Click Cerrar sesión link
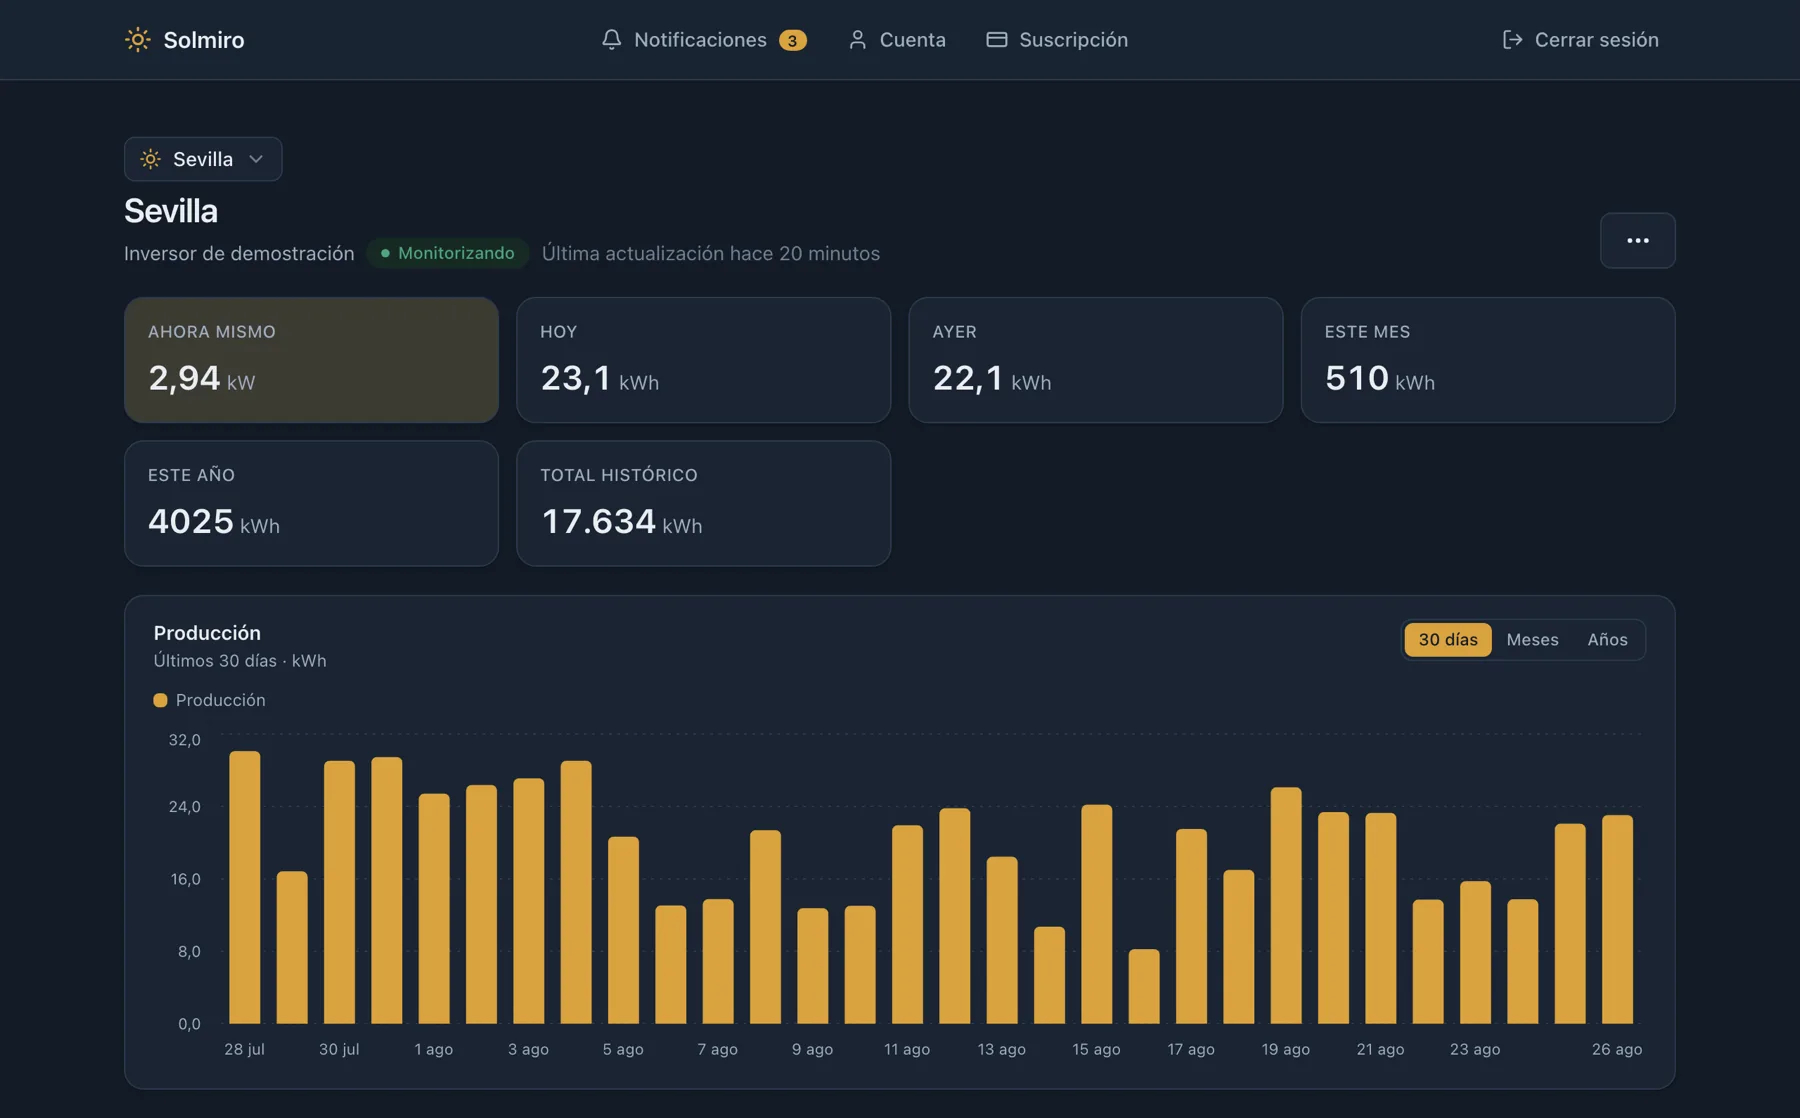The width and height of the screenshot is (1800, 1118). (1580, 40)
